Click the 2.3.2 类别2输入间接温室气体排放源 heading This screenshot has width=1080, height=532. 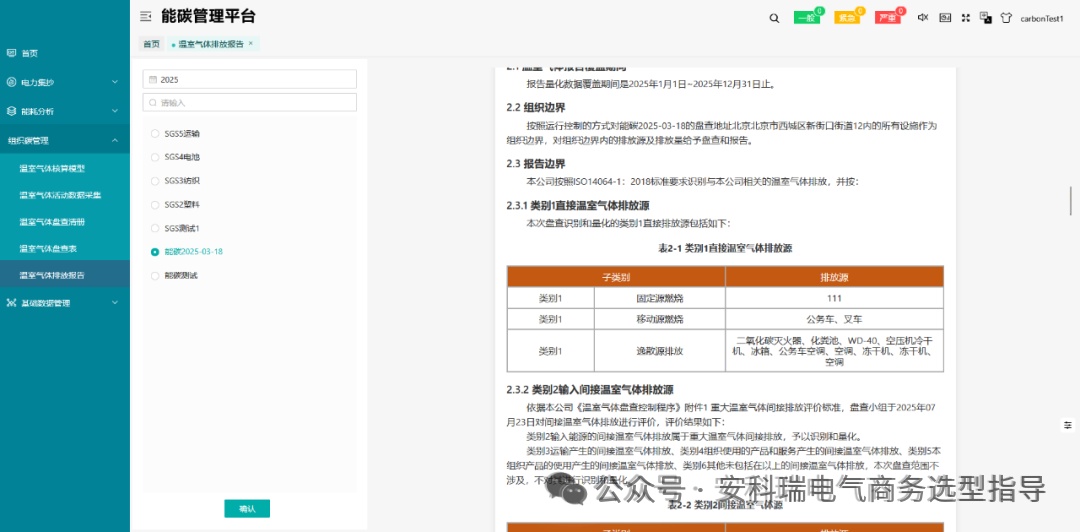click(590, 389)
